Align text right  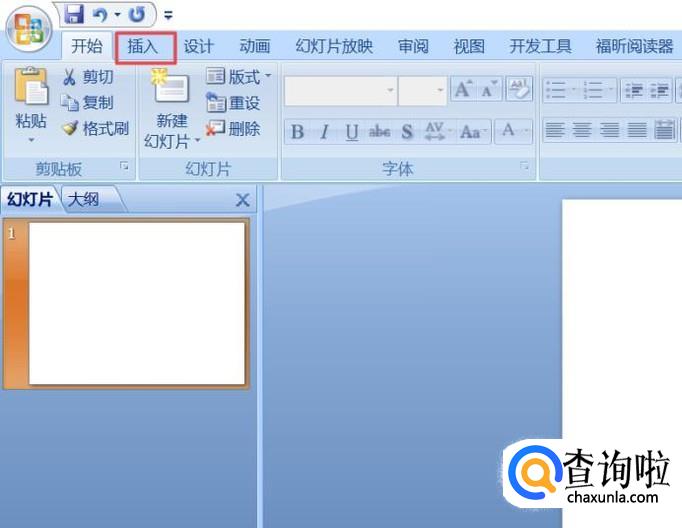coord(609,130)
